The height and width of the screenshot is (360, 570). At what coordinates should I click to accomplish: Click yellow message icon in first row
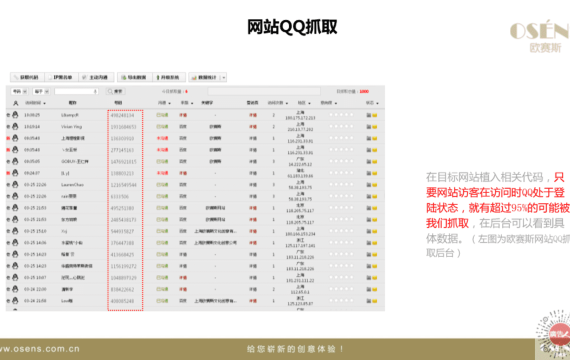click(374, 115)
